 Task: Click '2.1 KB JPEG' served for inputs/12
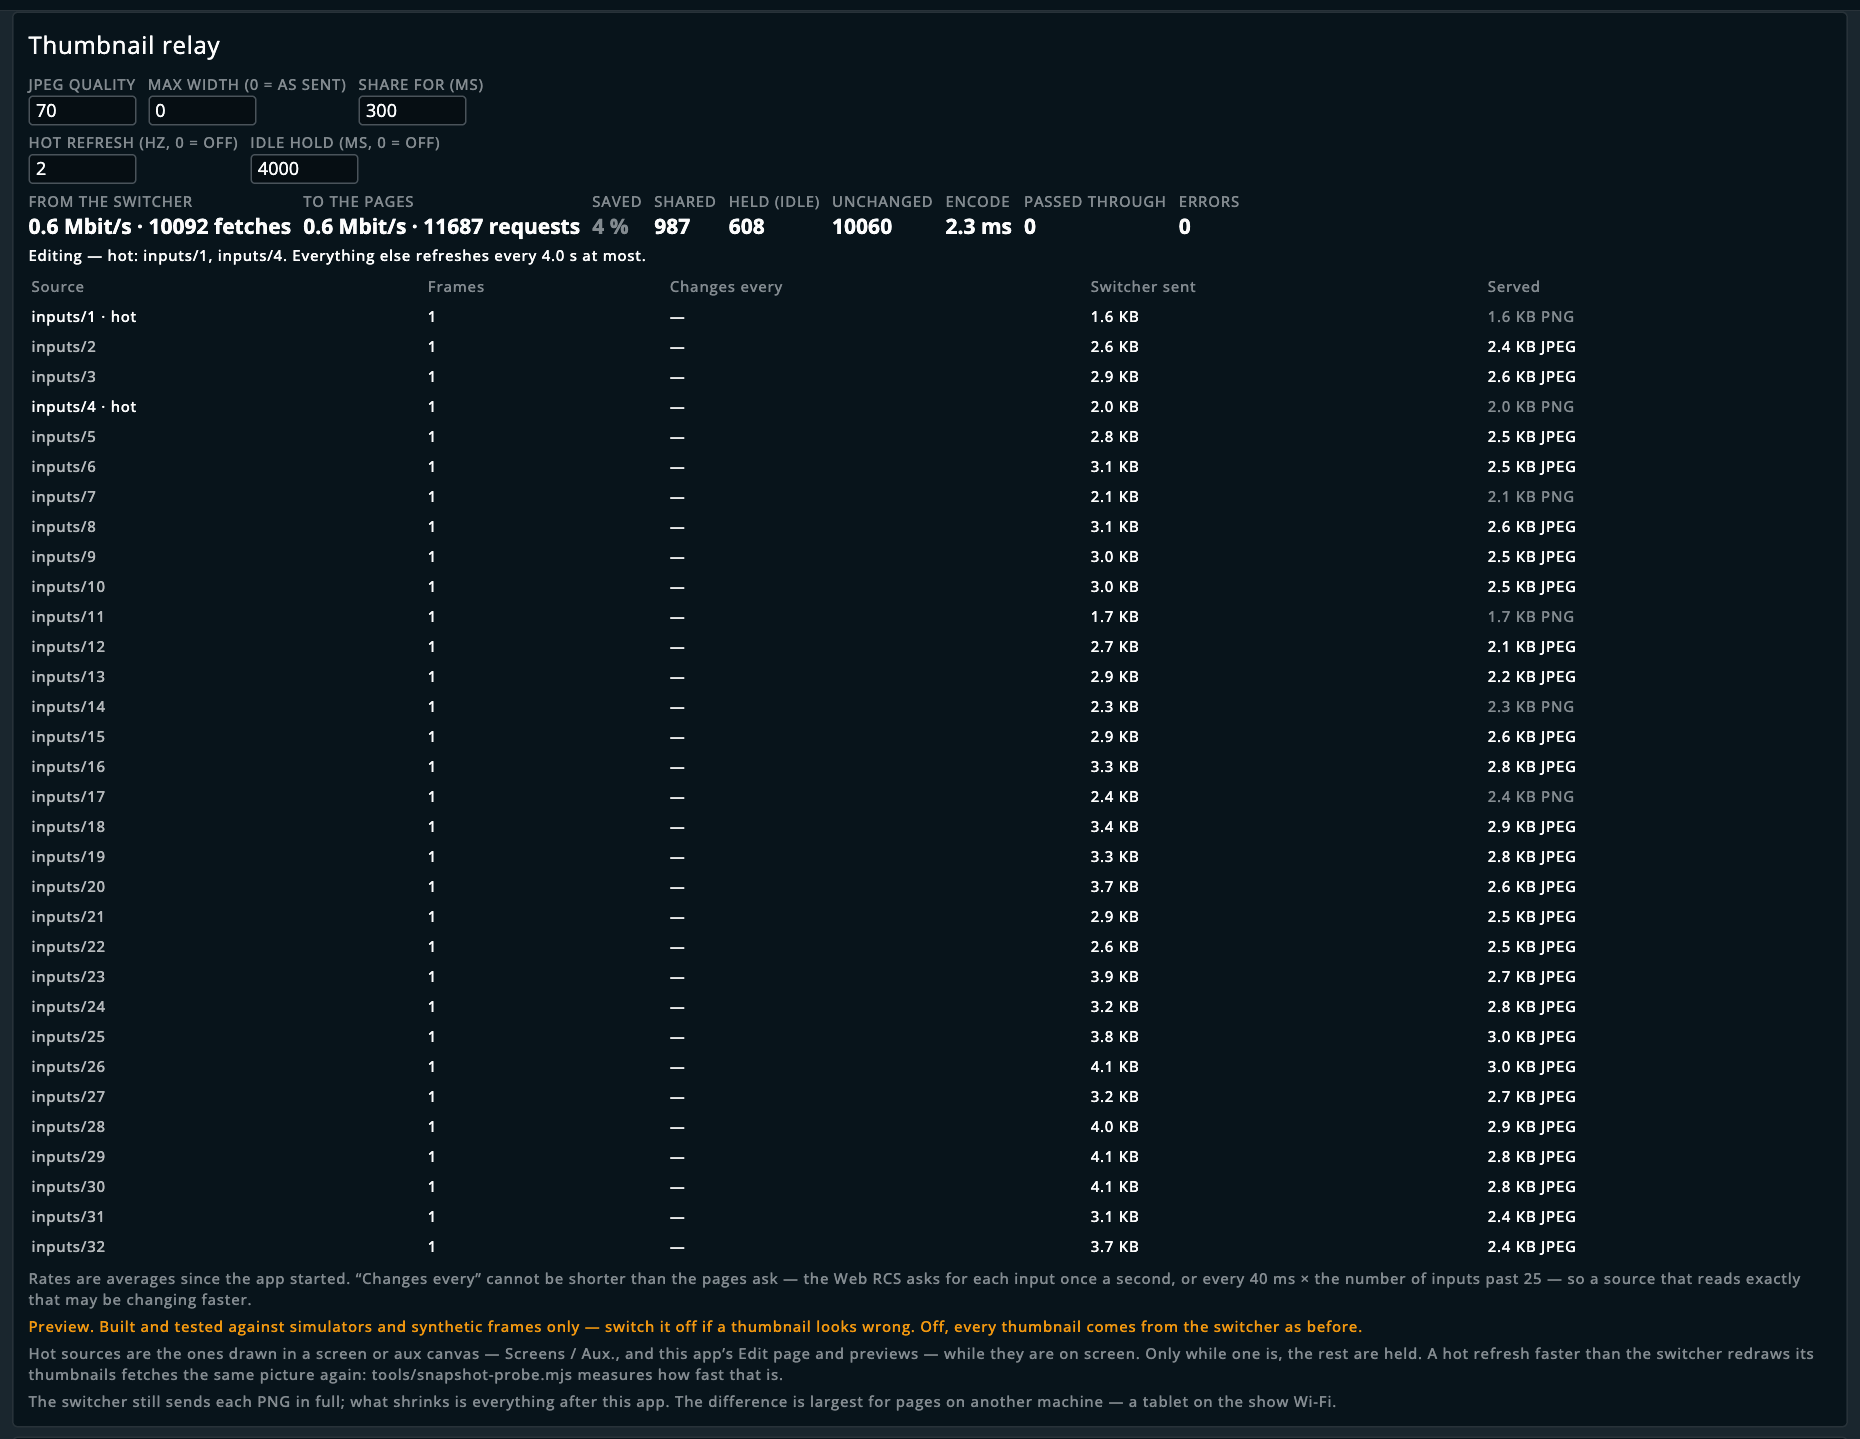point(1531,647)
